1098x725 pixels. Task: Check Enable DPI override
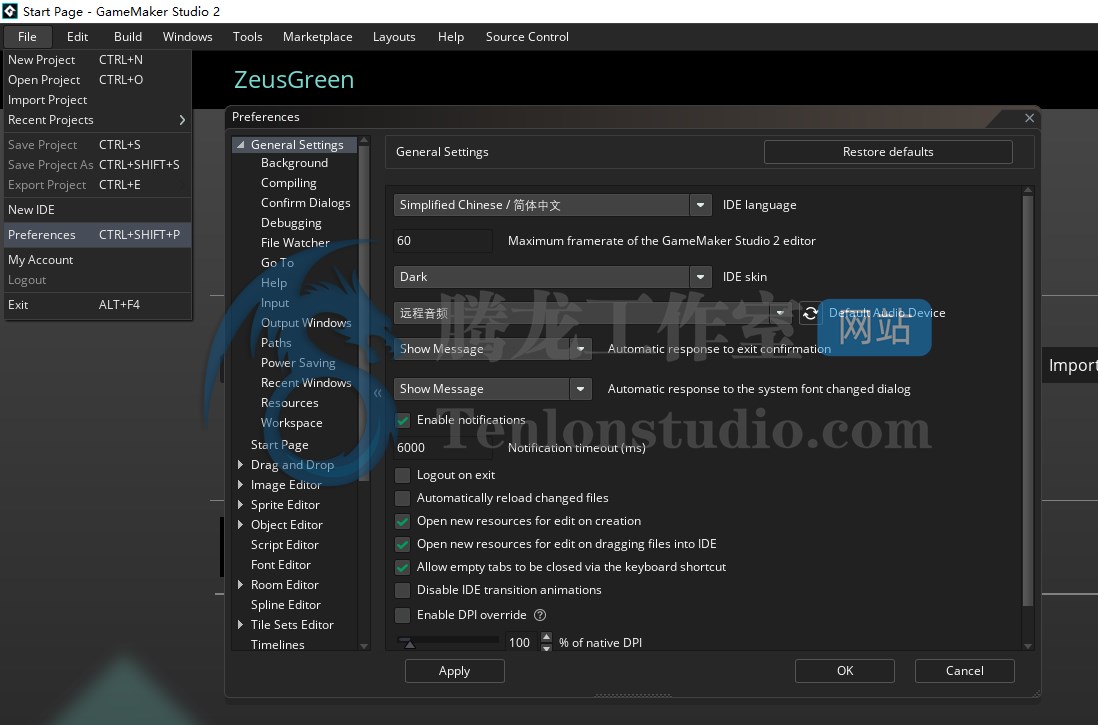pos(403,615)
